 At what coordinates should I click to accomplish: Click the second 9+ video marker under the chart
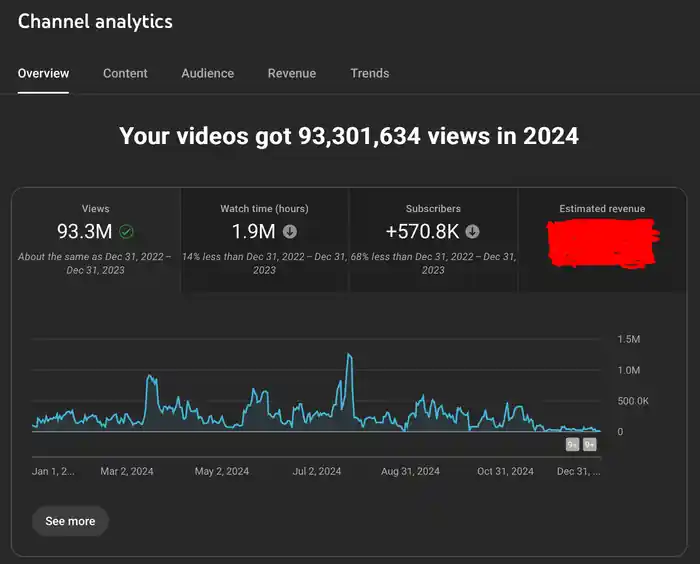point(590,444)
